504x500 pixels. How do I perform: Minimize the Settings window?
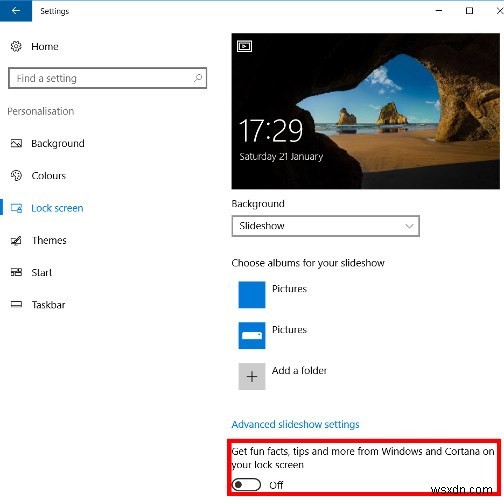pos(439,11)
